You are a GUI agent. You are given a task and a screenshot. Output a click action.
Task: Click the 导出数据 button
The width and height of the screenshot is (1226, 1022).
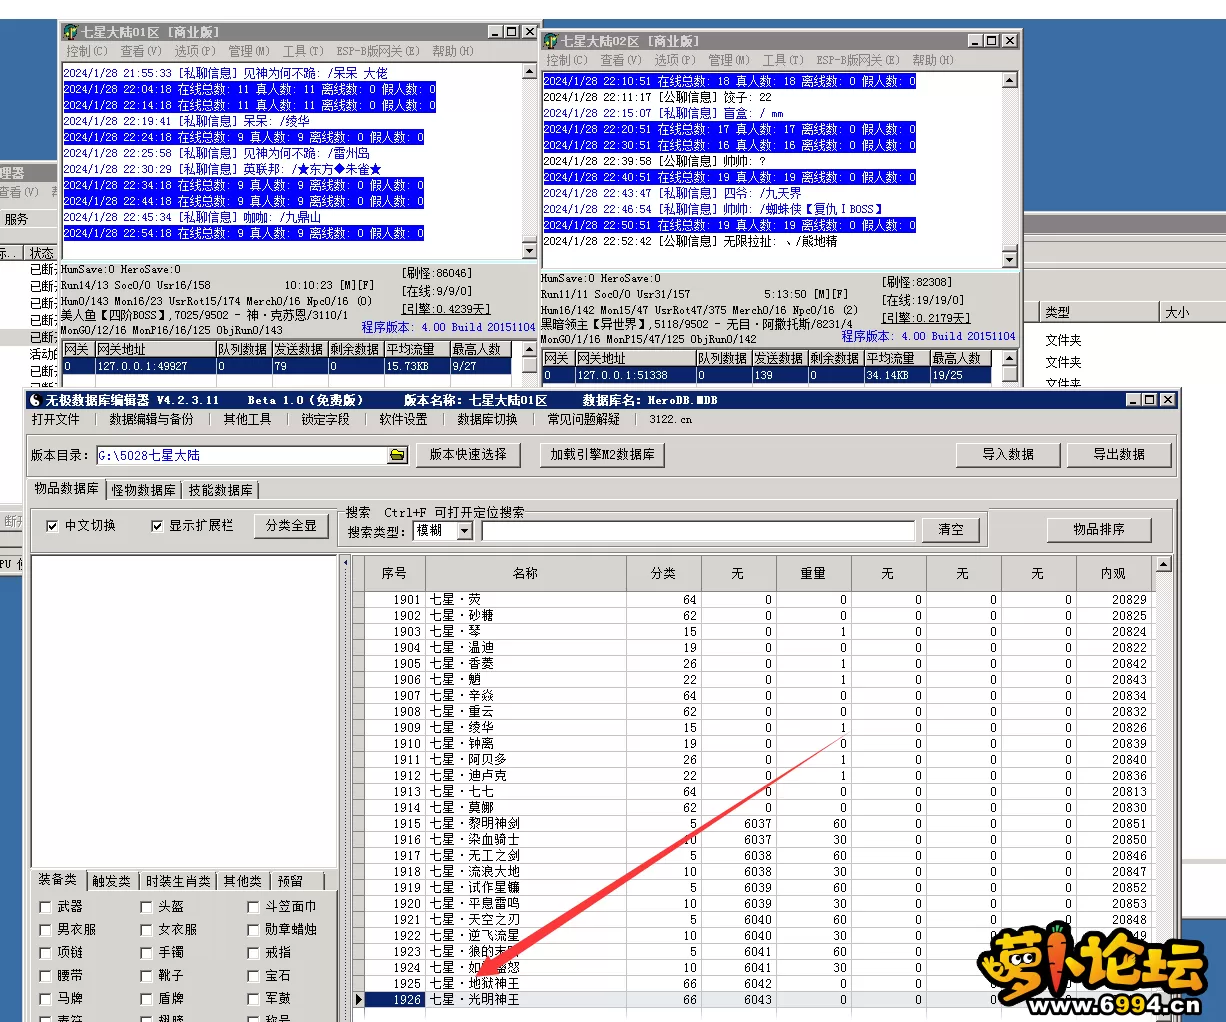click(x=1119, y=454)
